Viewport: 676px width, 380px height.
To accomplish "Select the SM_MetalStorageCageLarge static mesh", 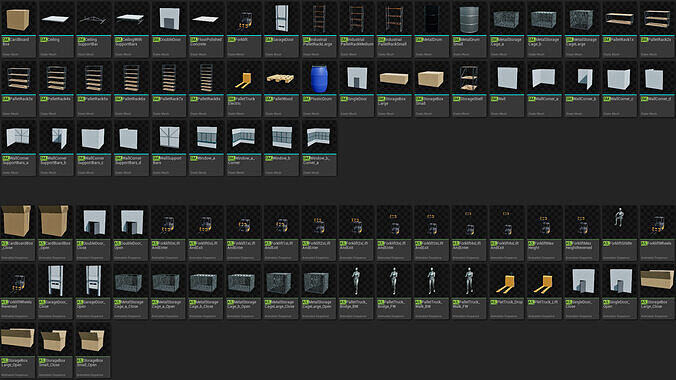I will (582, 29).
